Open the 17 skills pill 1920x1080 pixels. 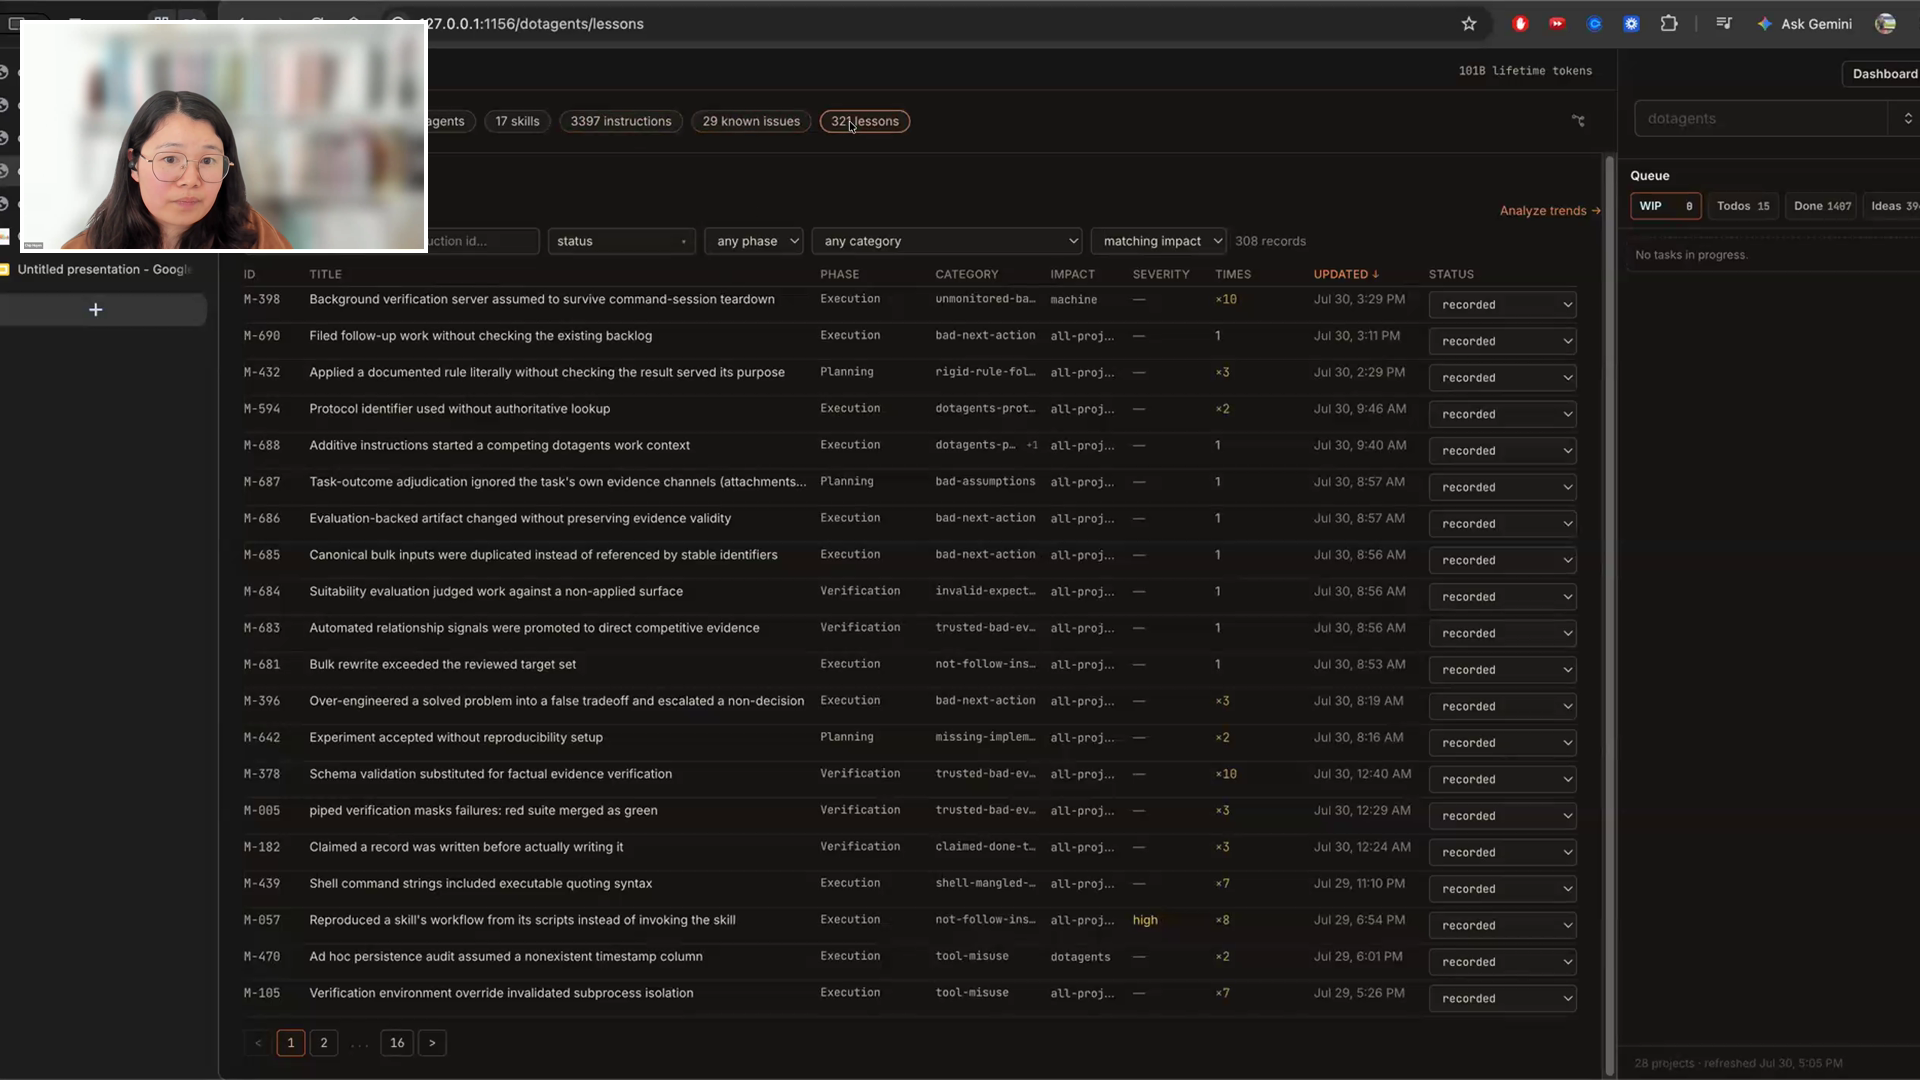click(517, 121)
